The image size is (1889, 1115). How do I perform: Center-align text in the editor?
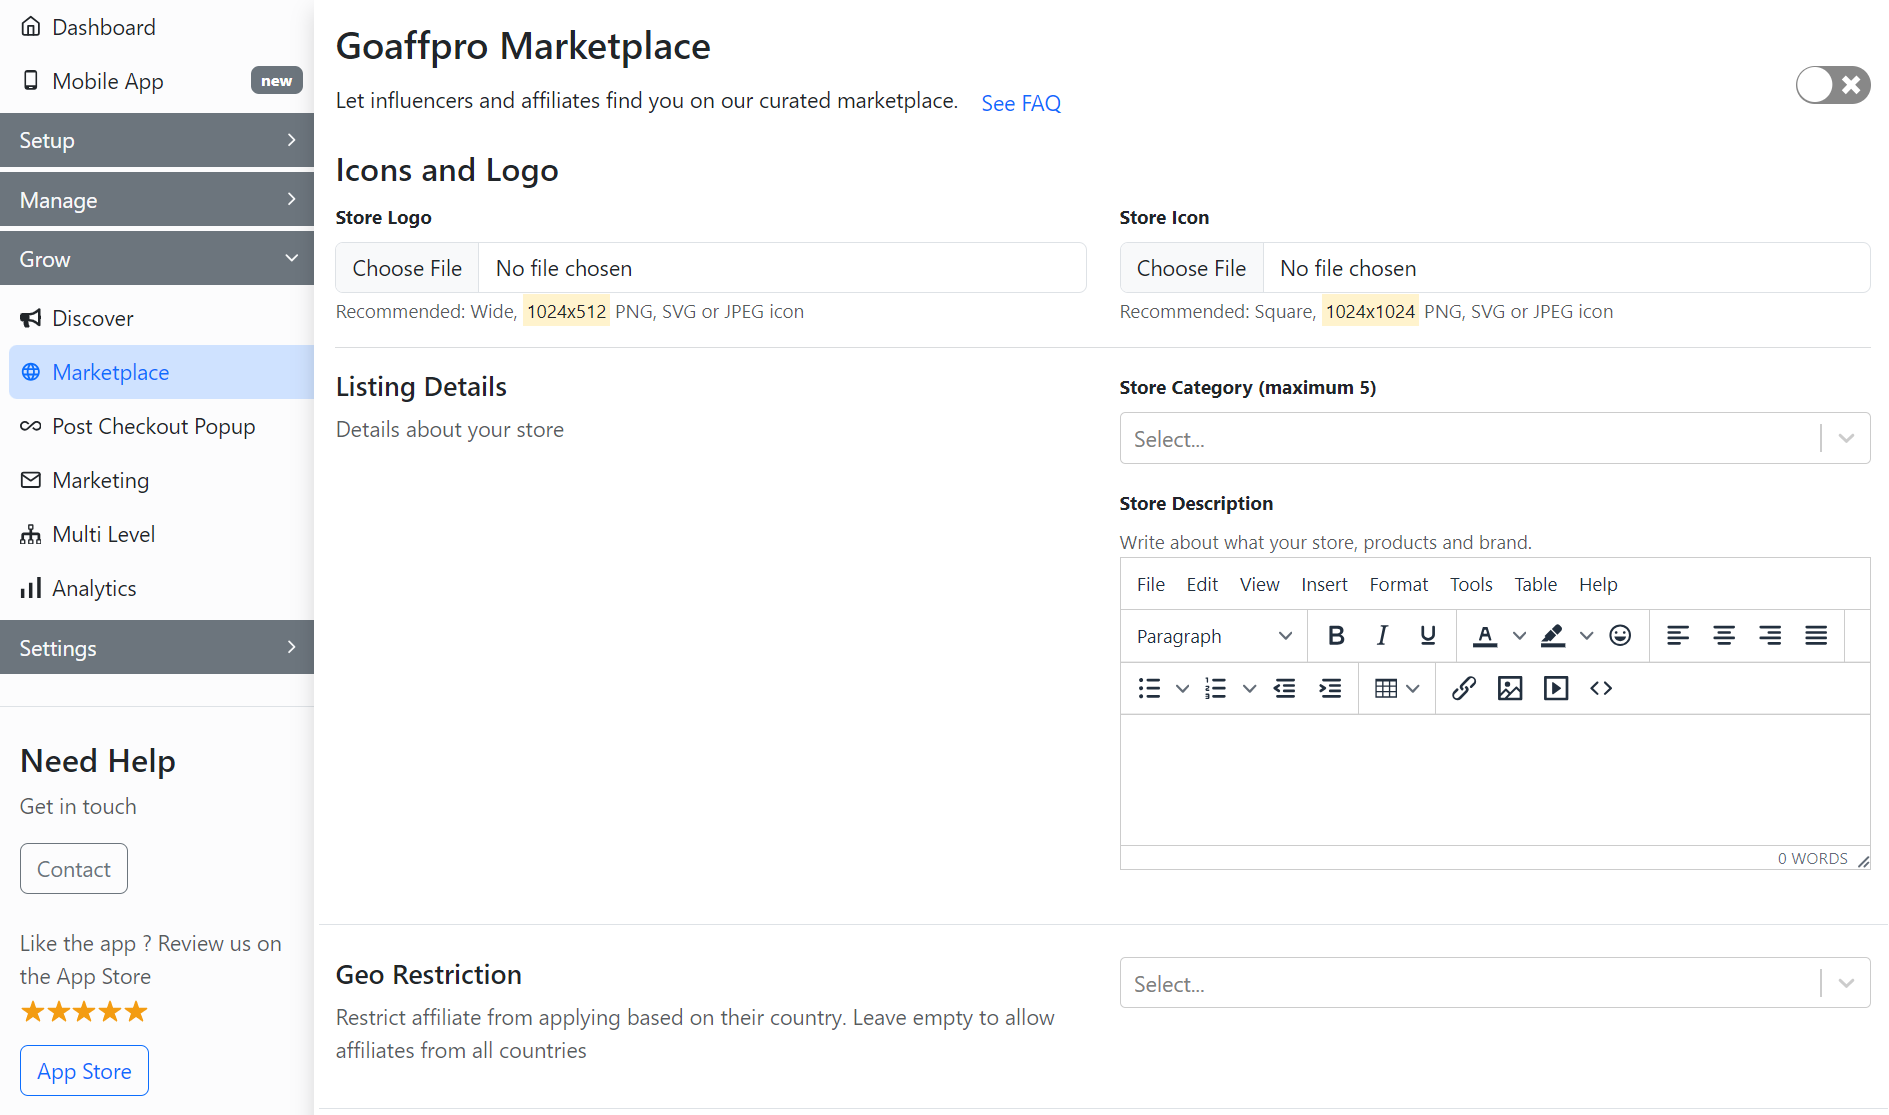pyautogui.click(x=1724, y=636)
